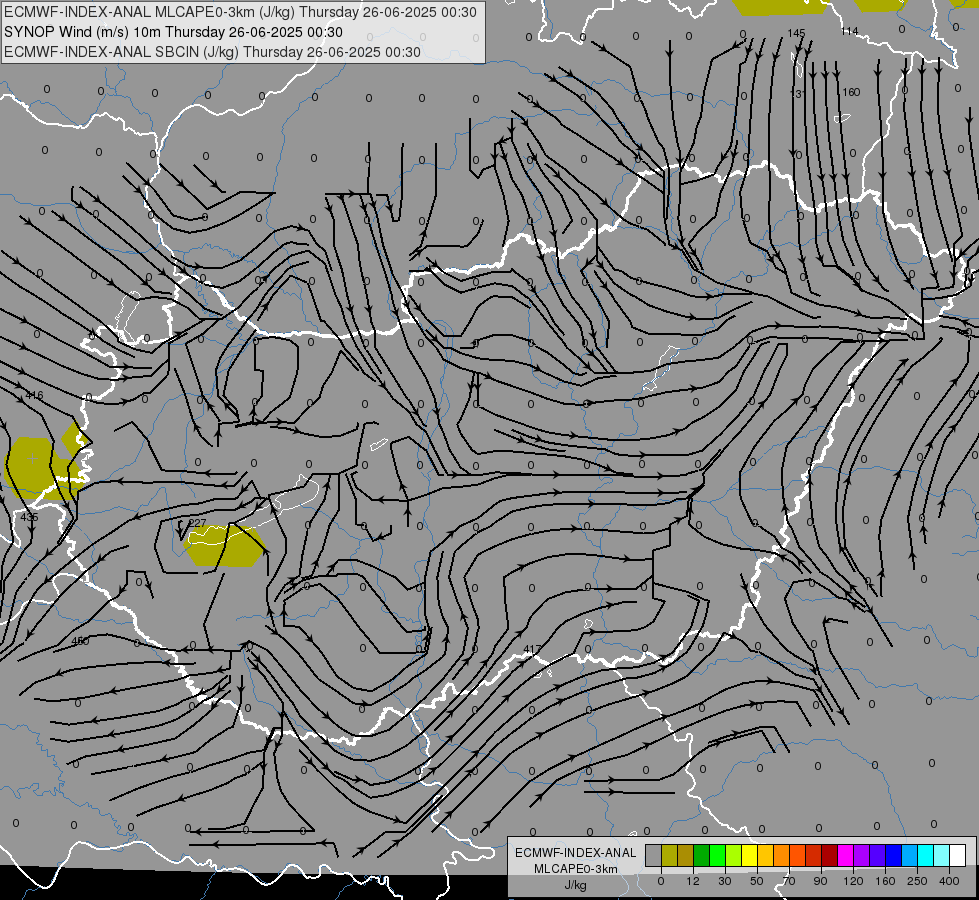This screenshot has height=900, width=979.
Task: Pick the yellow-green swatch in the legend
Action: 734,855
